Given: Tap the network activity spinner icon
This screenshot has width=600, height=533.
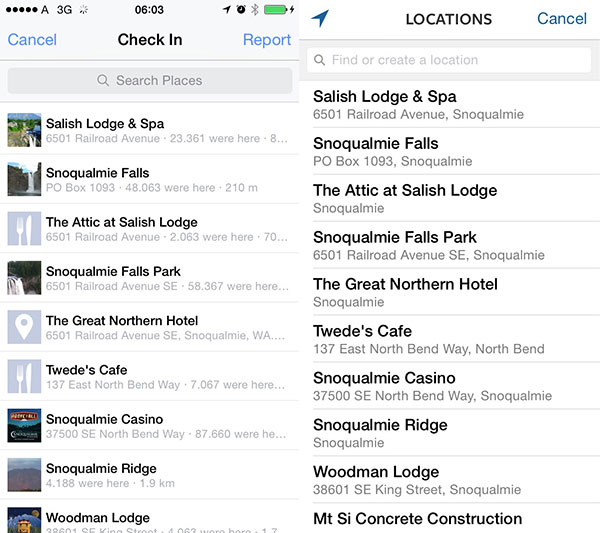Looking at the screenshot, I should 83,10.
